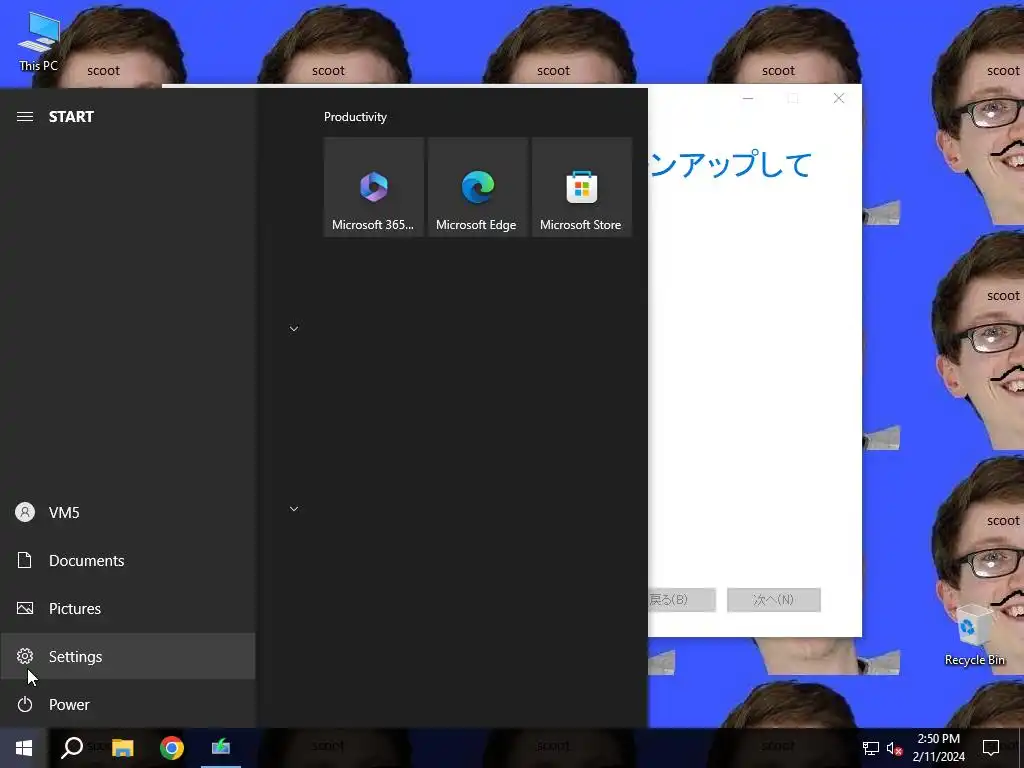The image size is (1024, 768).
Task: Open the VM5 user account menu
Action: click(127, 513)
